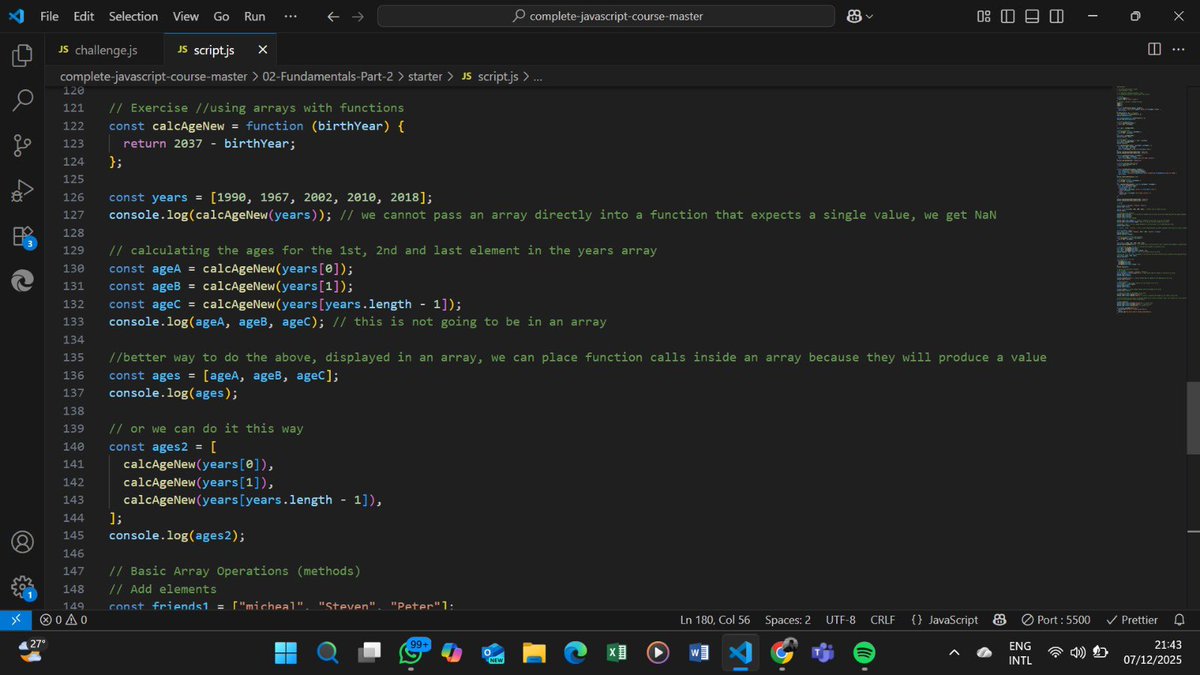Click the Copilot status bar icon
This screenshot has height=675, width=1200.
pyautogui.click(x=999, y=620)
